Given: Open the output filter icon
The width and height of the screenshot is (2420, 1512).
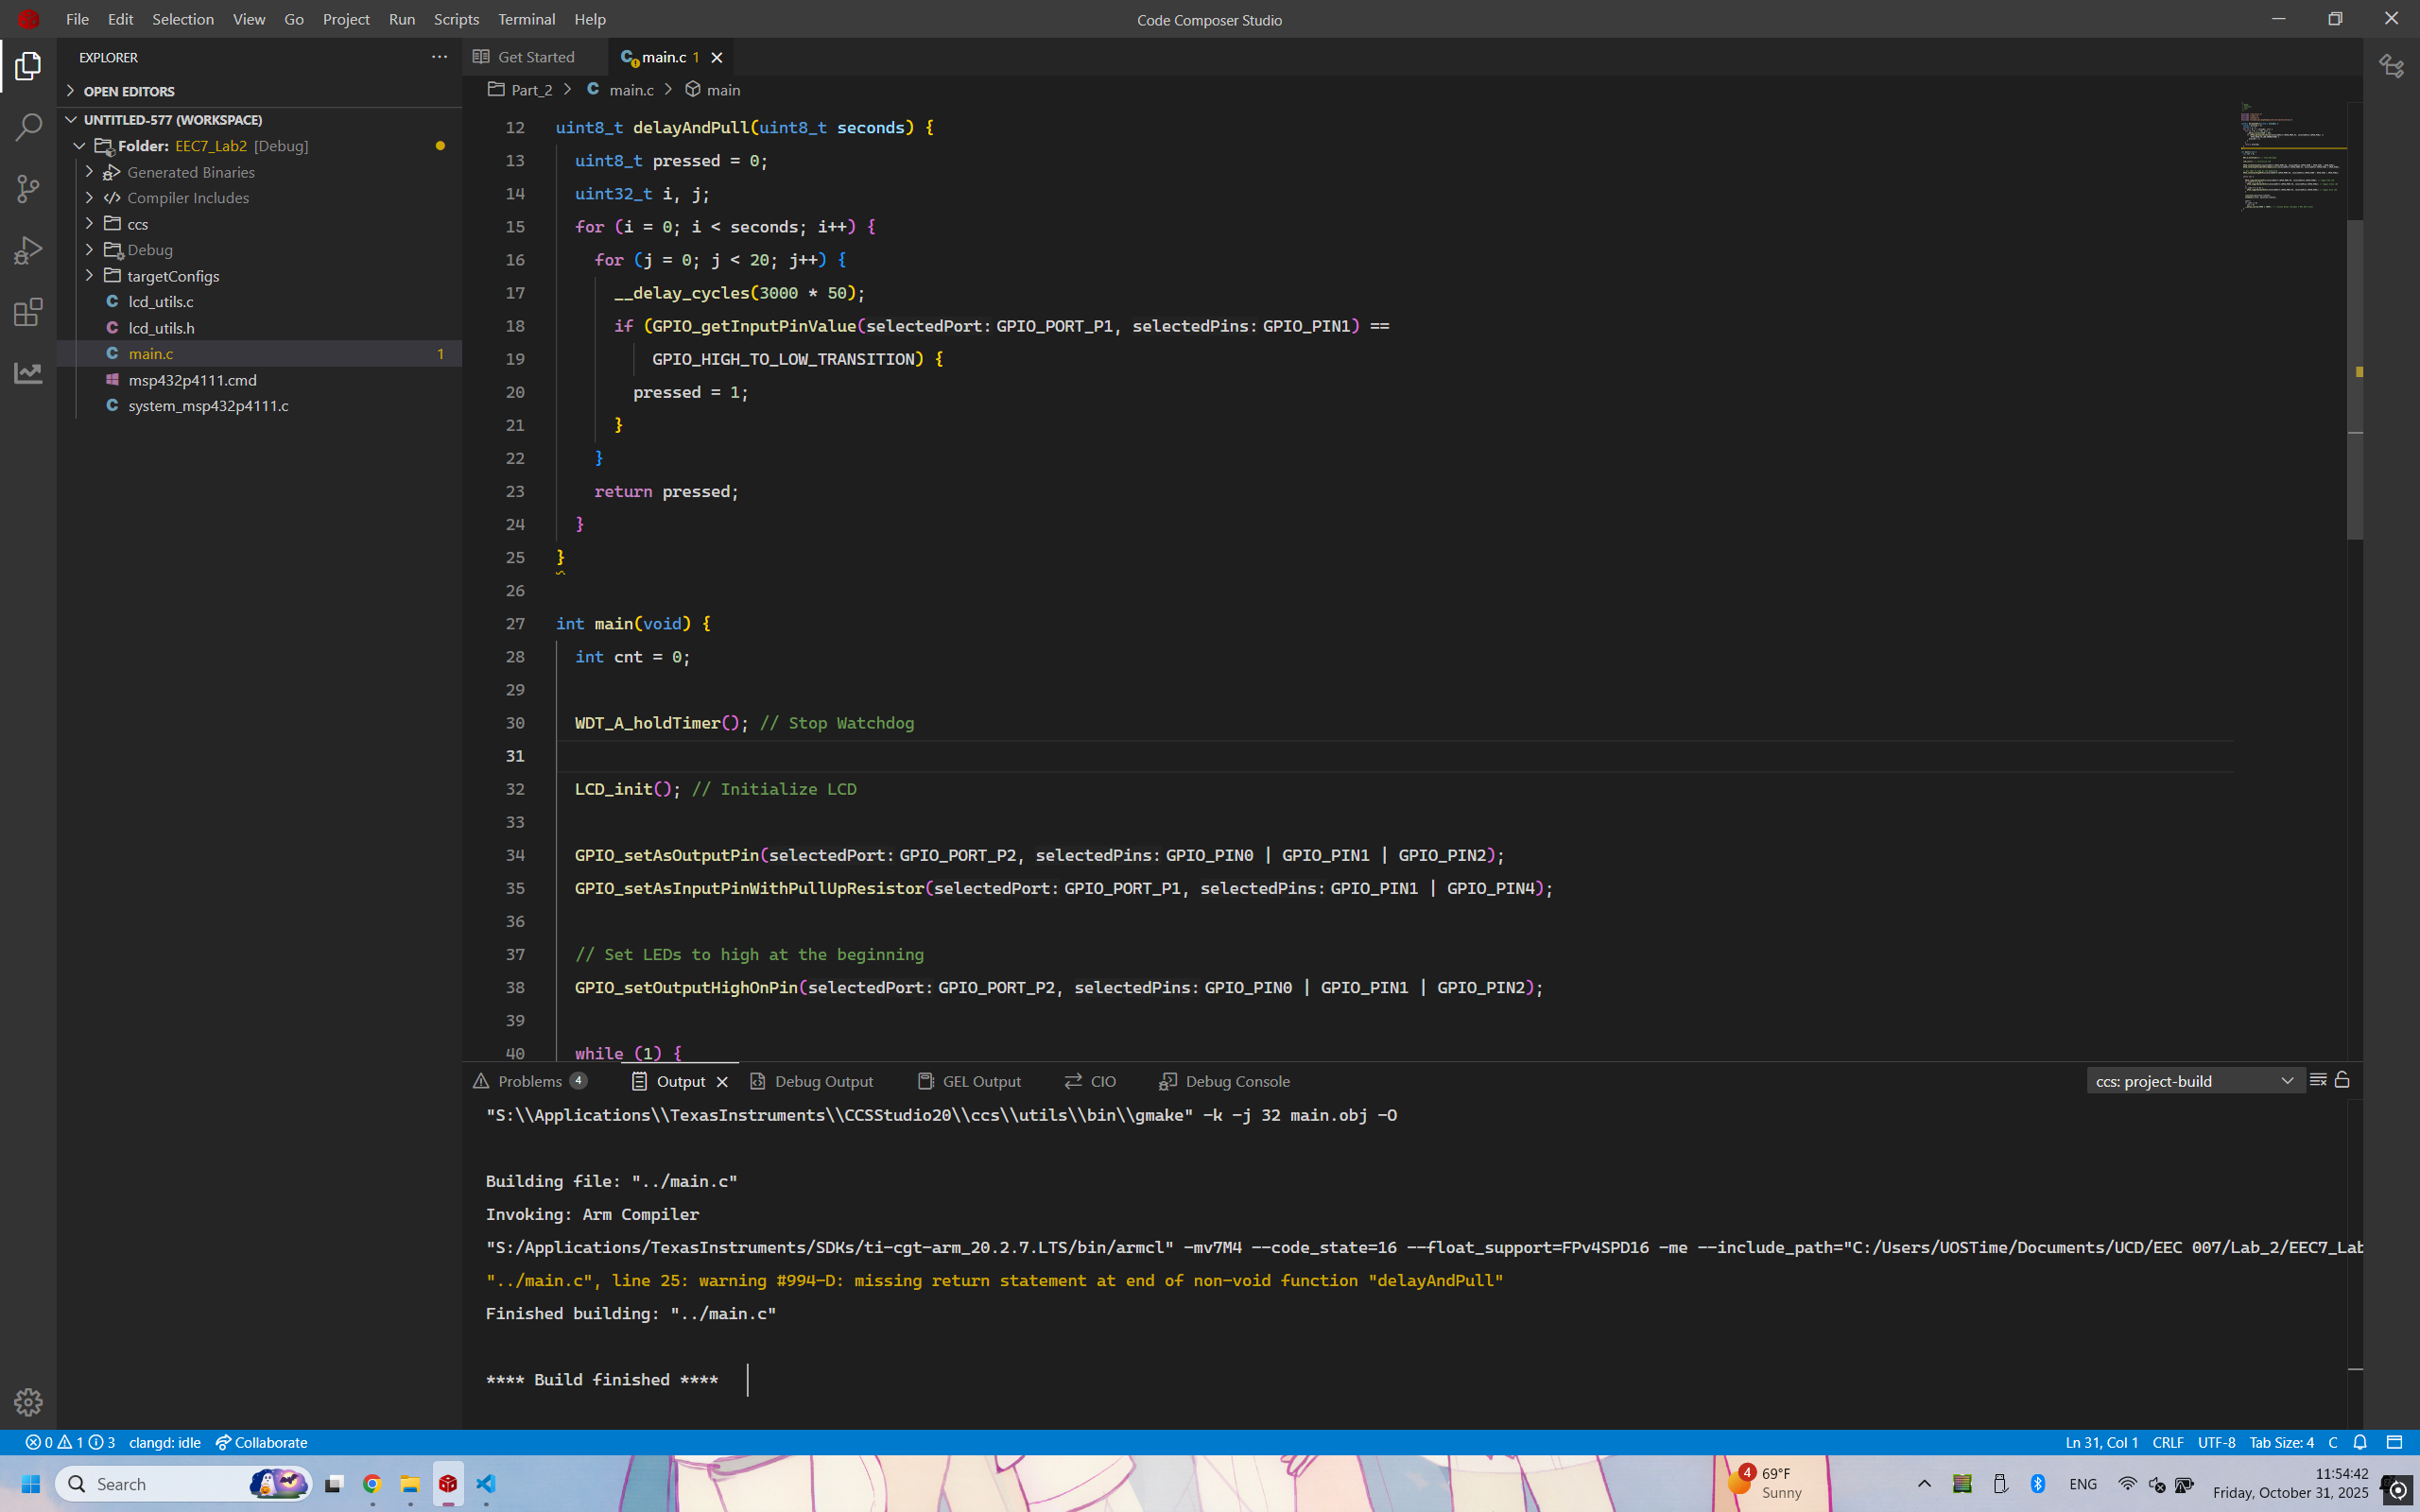Looking at the screenshot, I should [2318, 1080].
